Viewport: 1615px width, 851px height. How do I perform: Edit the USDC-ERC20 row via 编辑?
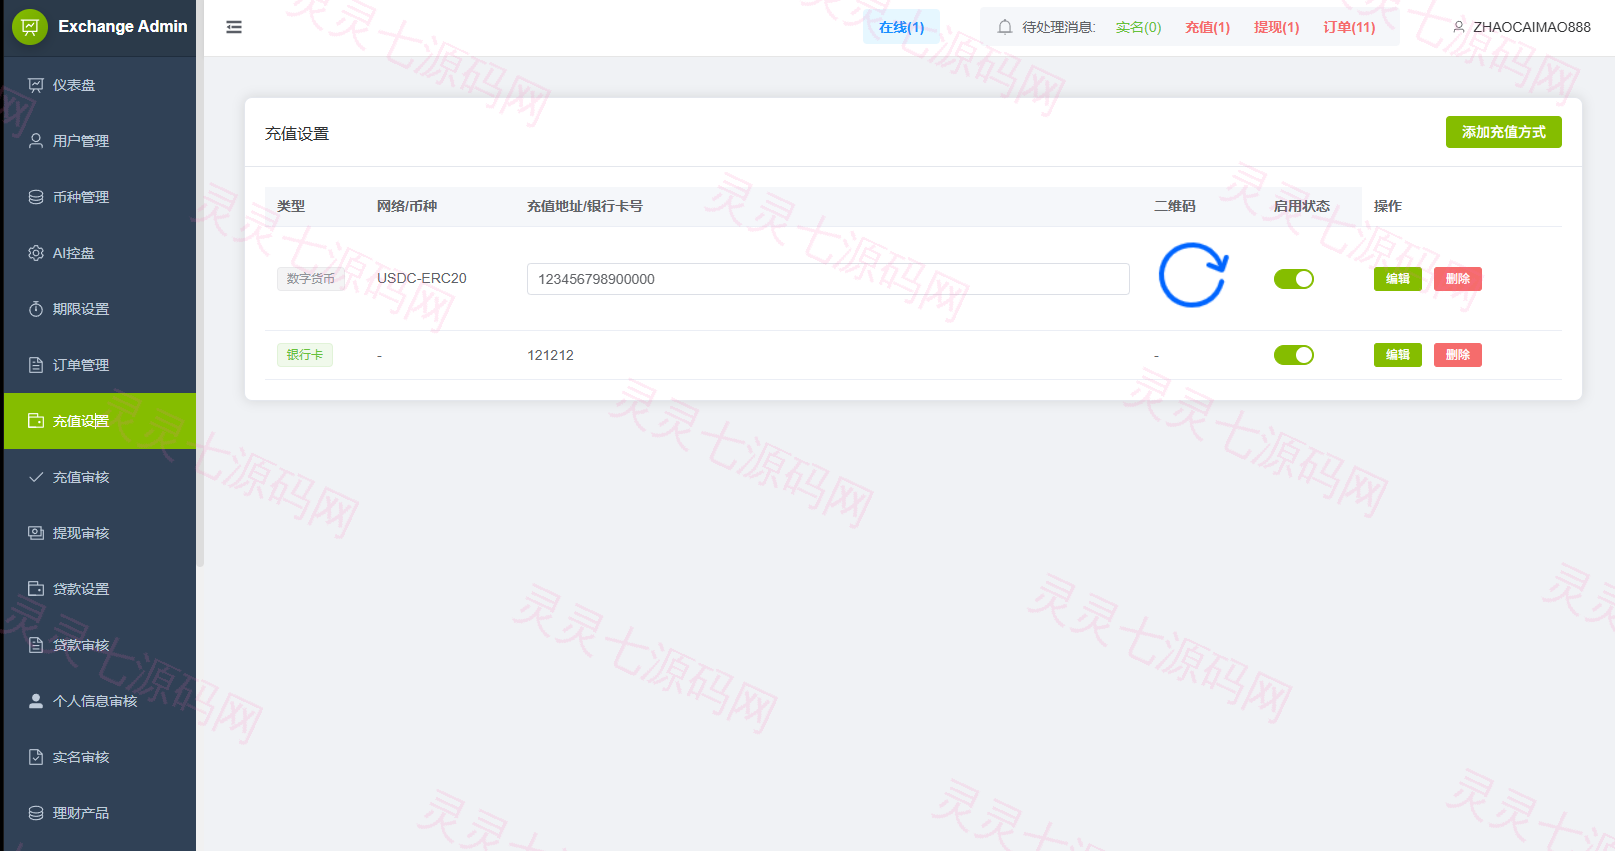click(x=1397, y=279)
